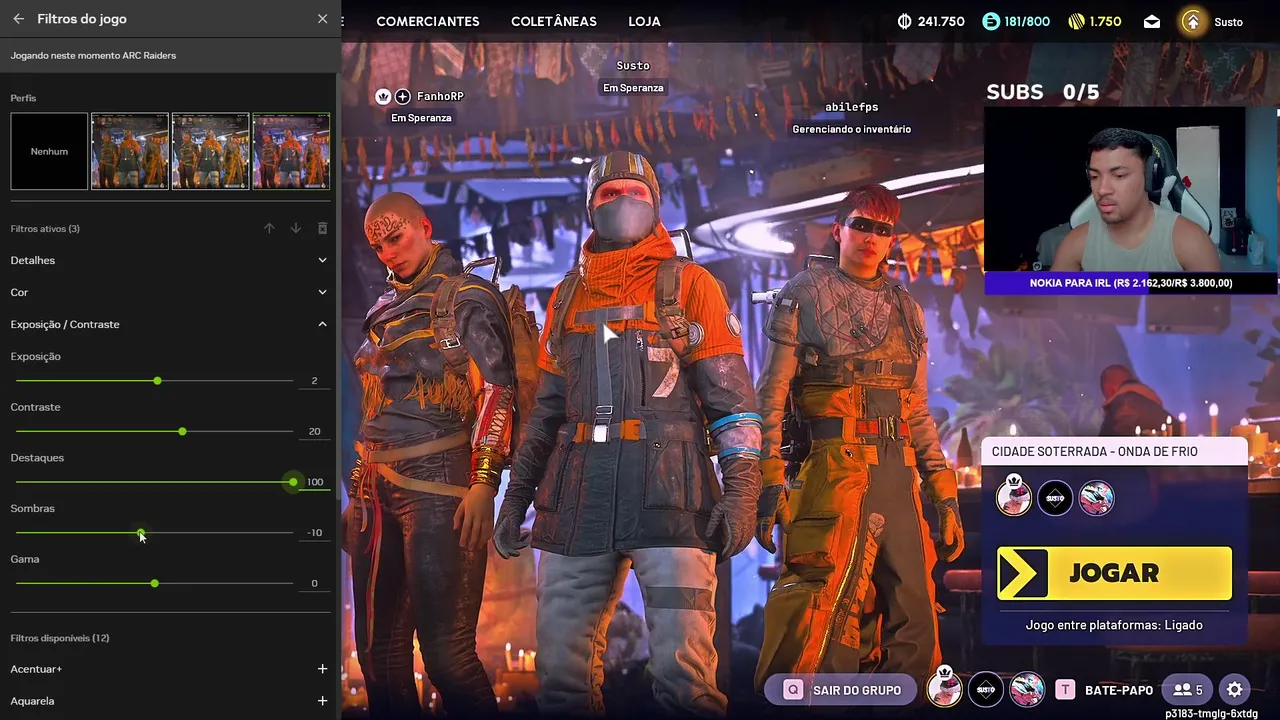Open the LOJA tab
This screenshot has width=1280, height=720.
(x=644, y=21)
